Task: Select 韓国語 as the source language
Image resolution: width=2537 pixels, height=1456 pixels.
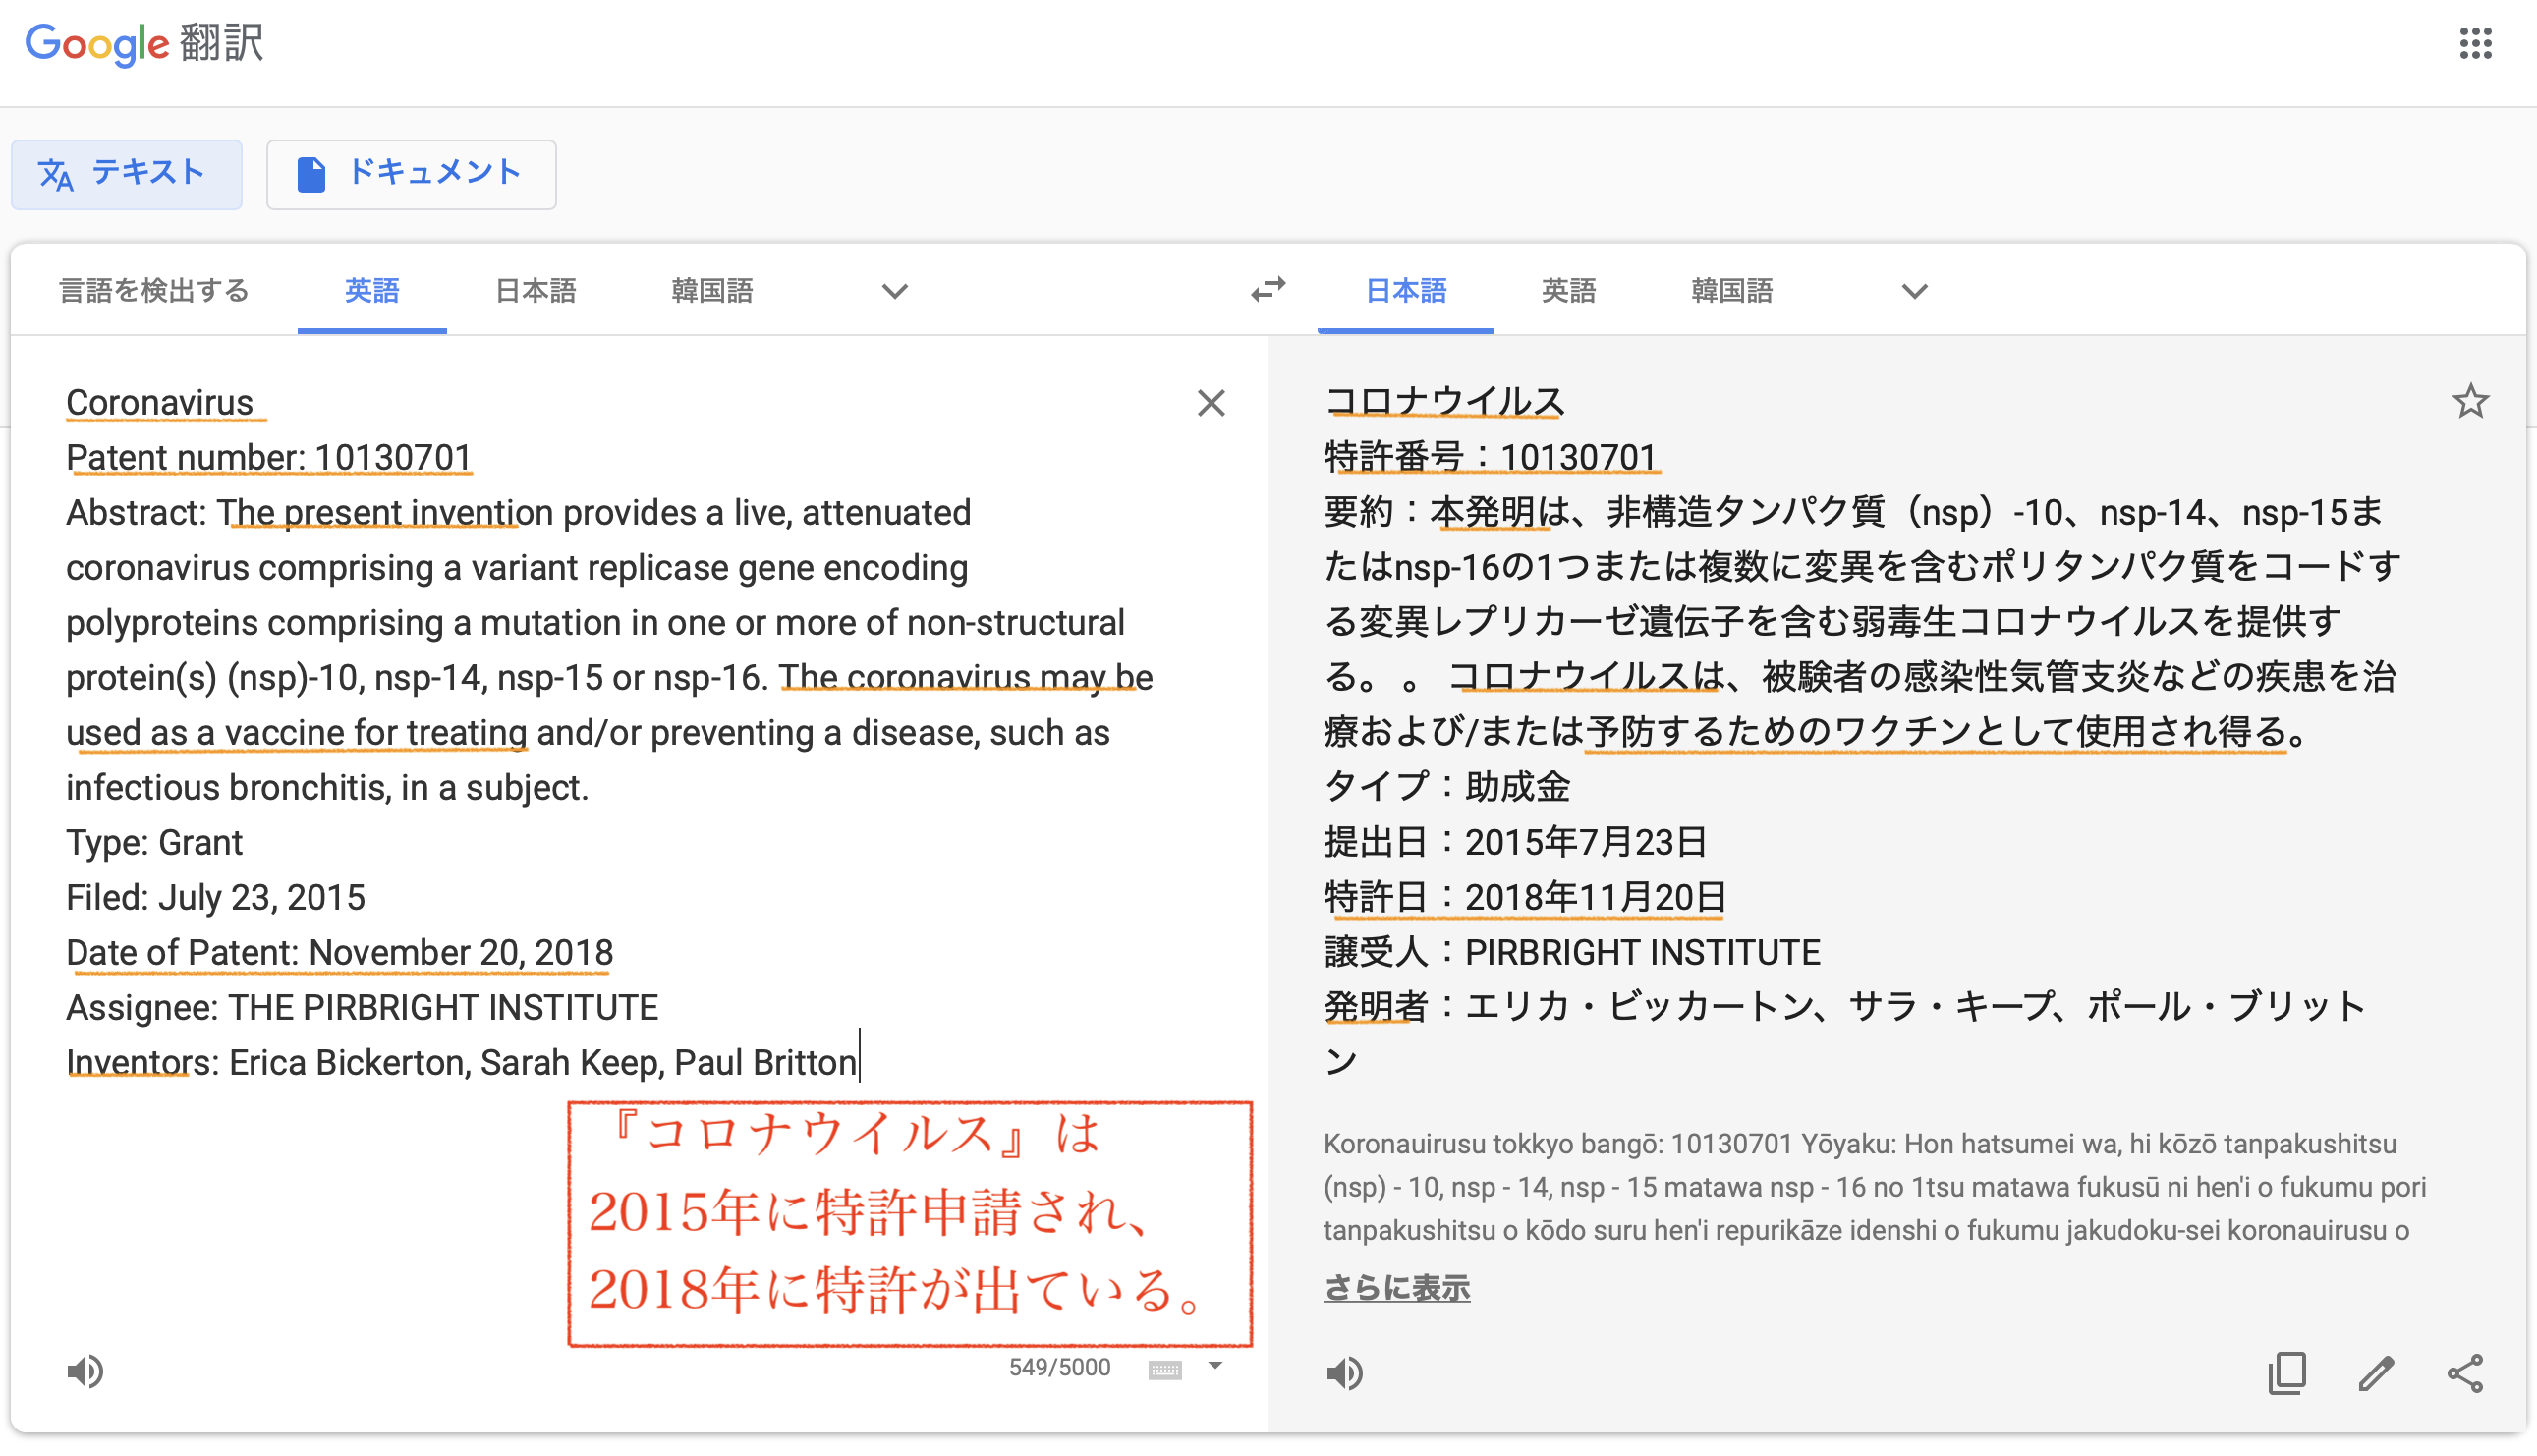Action: [x=712, y=291]
